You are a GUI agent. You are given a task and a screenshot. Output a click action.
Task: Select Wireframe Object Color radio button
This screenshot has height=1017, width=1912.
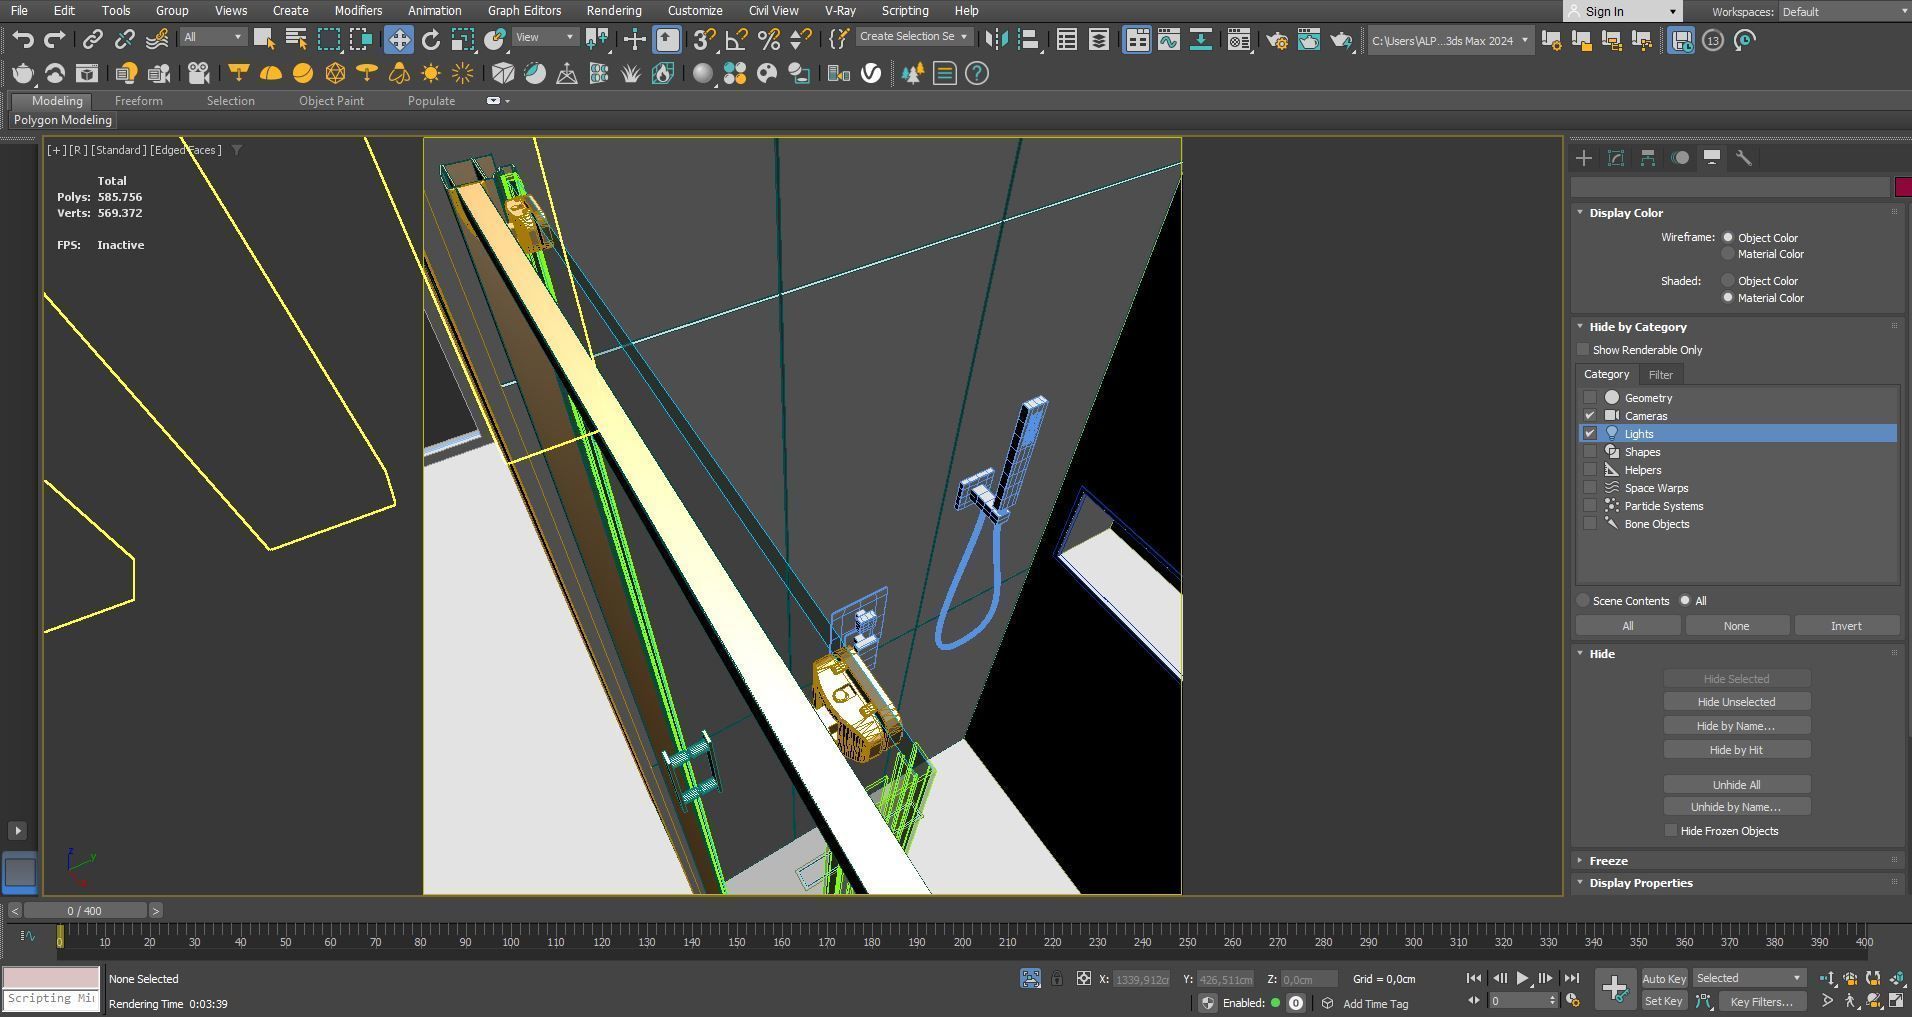click(1728, 237)
